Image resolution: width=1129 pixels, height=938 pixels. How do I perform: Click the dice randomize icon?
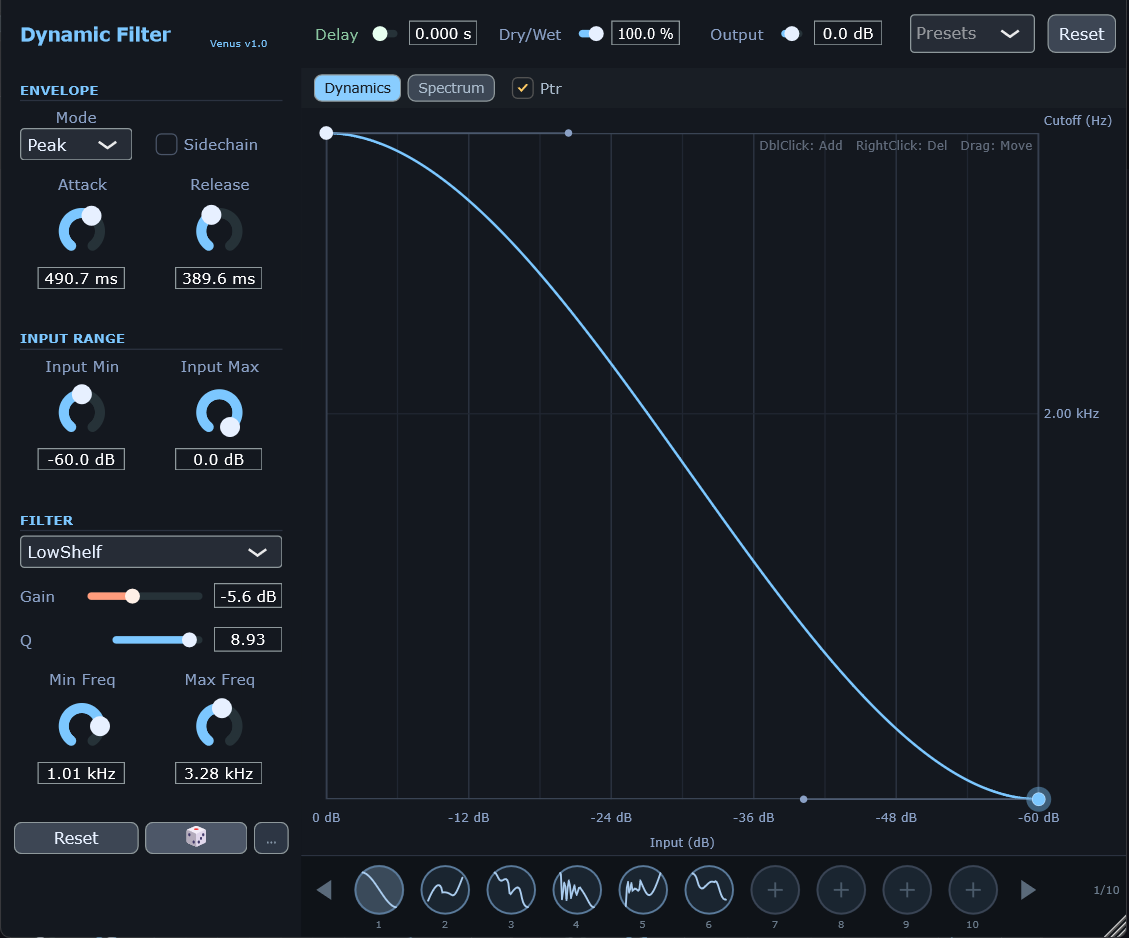click(195, 838)
